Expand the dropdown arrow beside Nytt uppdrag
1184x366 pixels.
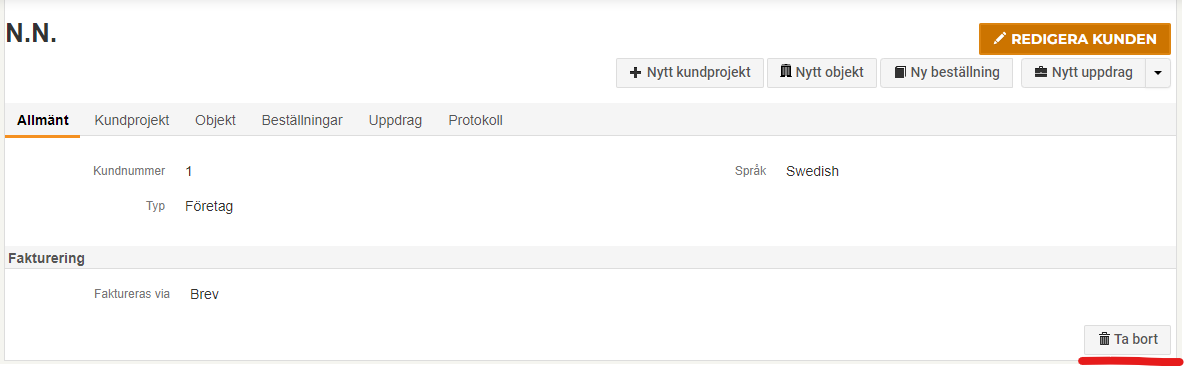coord(1158,73)
